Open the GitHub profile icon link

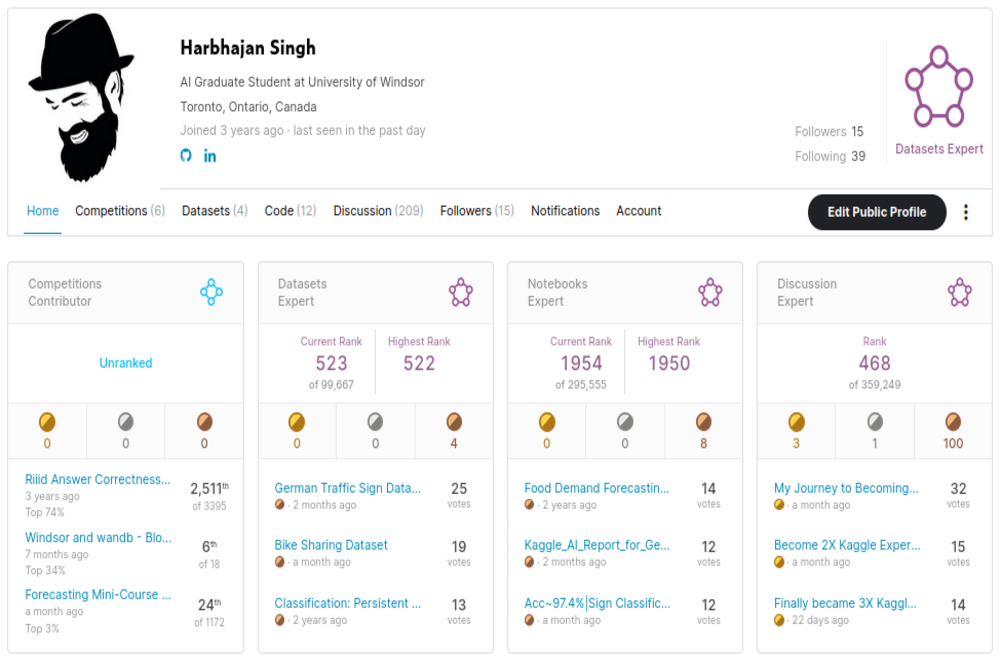click(x=186, y=155)
